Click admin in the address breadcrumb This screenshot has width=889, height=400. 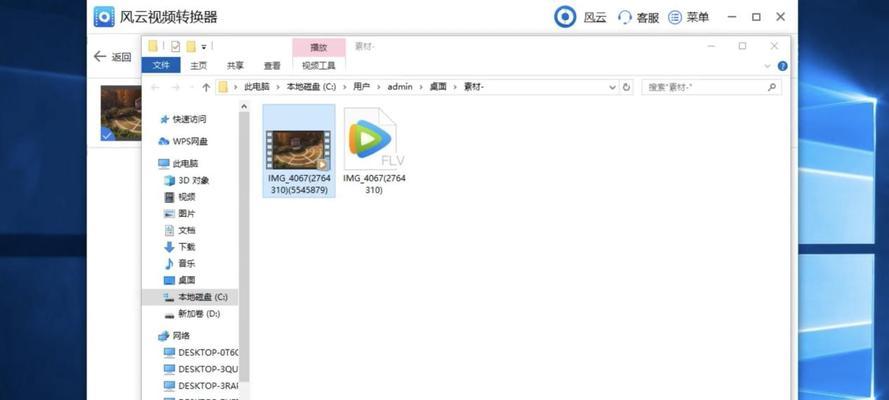[x=400, y=87]
